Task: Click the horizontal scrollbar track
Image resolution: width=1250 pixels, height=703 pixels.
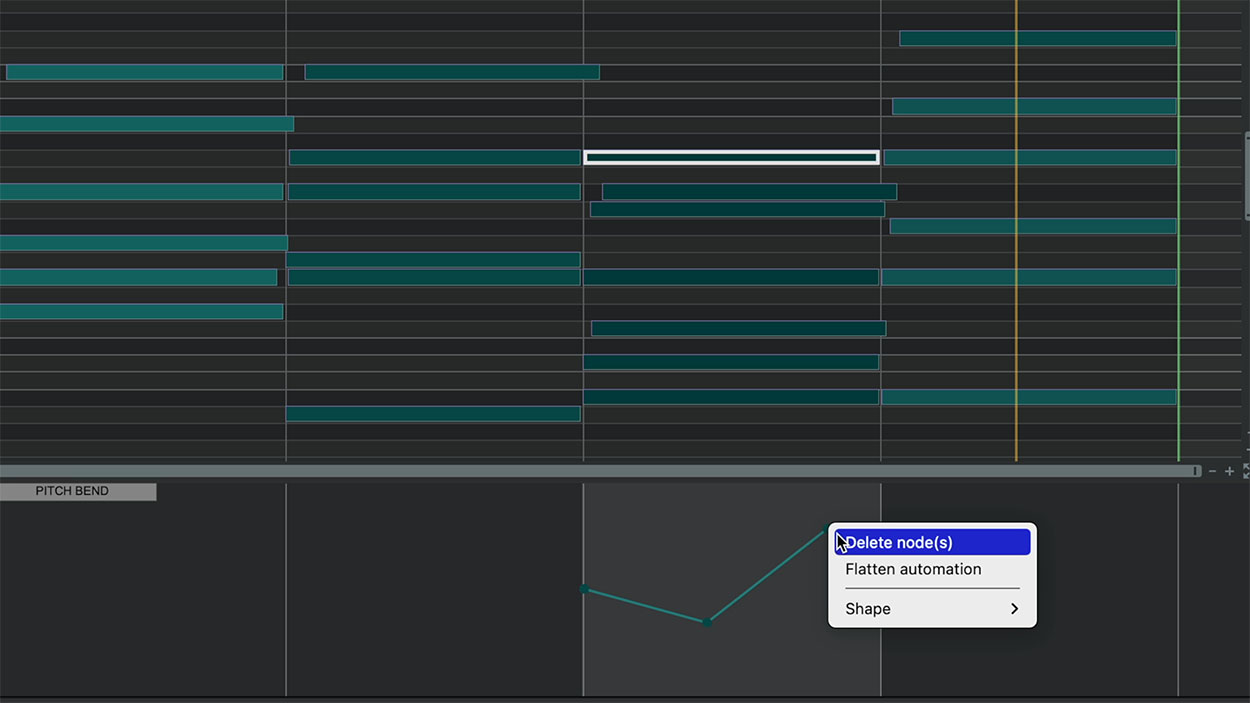Action: 600,471
